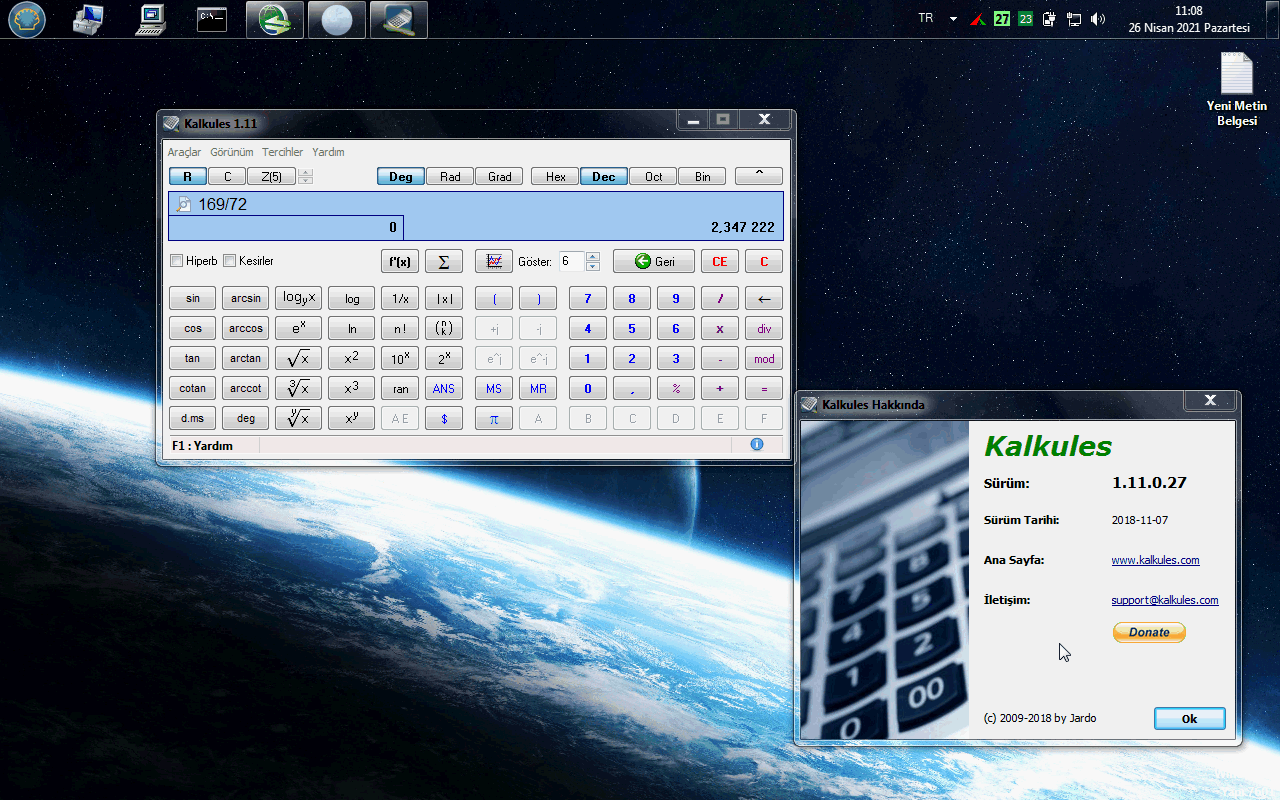Open the Tercihler menu
Image resolution: width=1280 pixels, height=800 pixels.
click(283, 152)
